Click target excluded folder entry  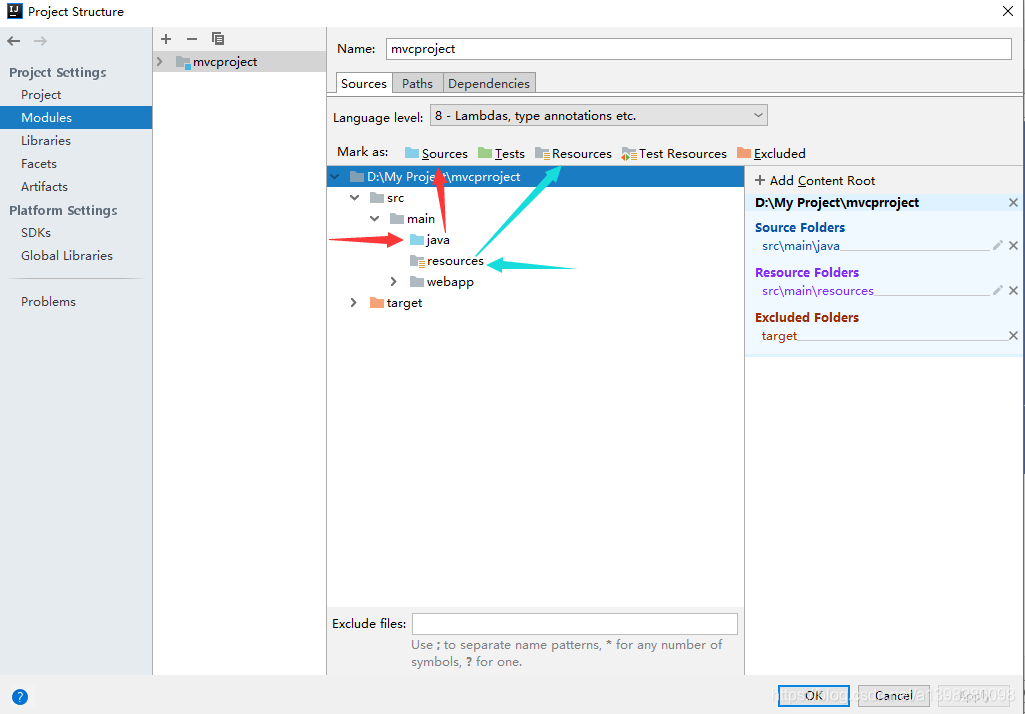779,336
